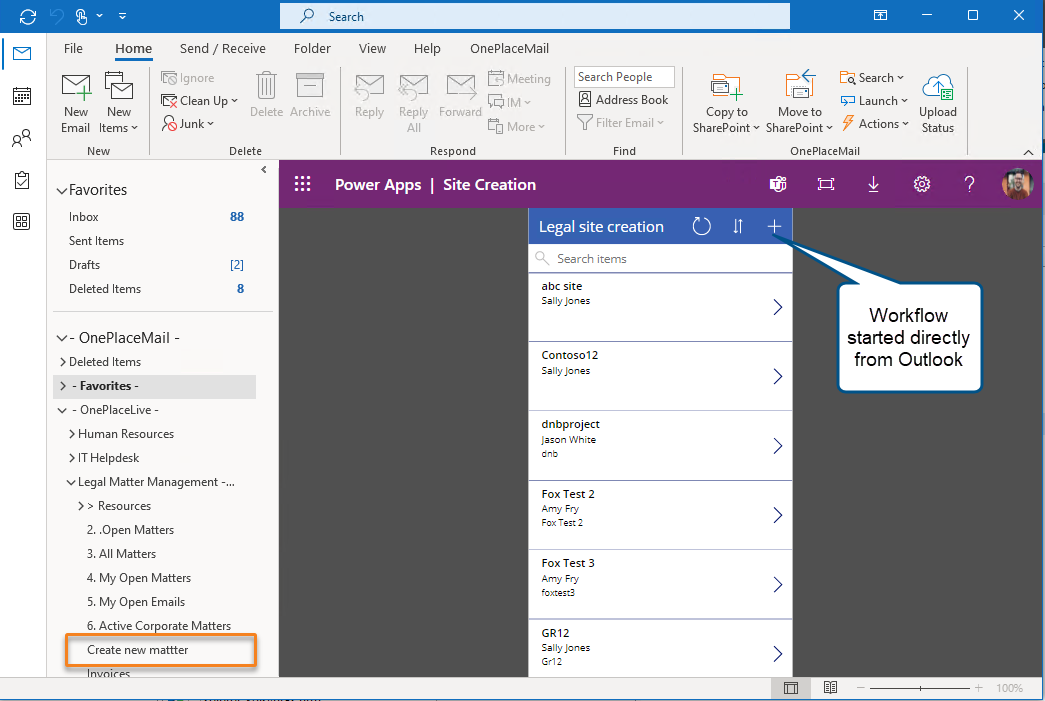The image size is (1045, 701).
Task: Open the OnePlaceMail Launch dropdown
Action: point(874,101)
